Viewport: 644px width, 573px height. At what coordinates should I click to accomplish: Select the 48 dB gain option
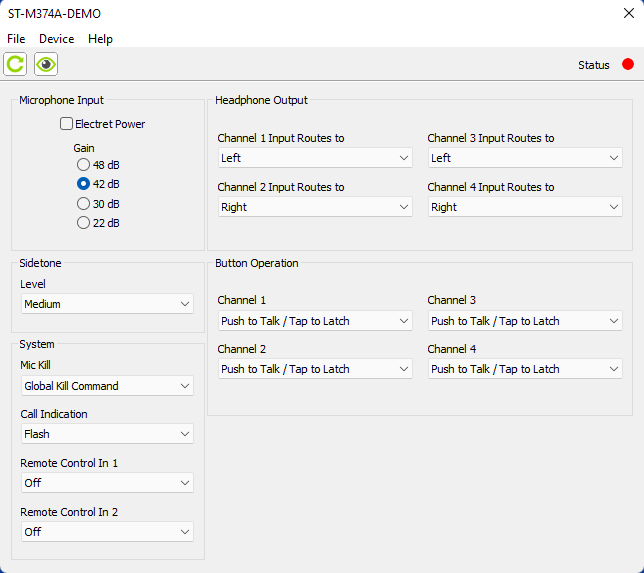click(x=84, y=164)
